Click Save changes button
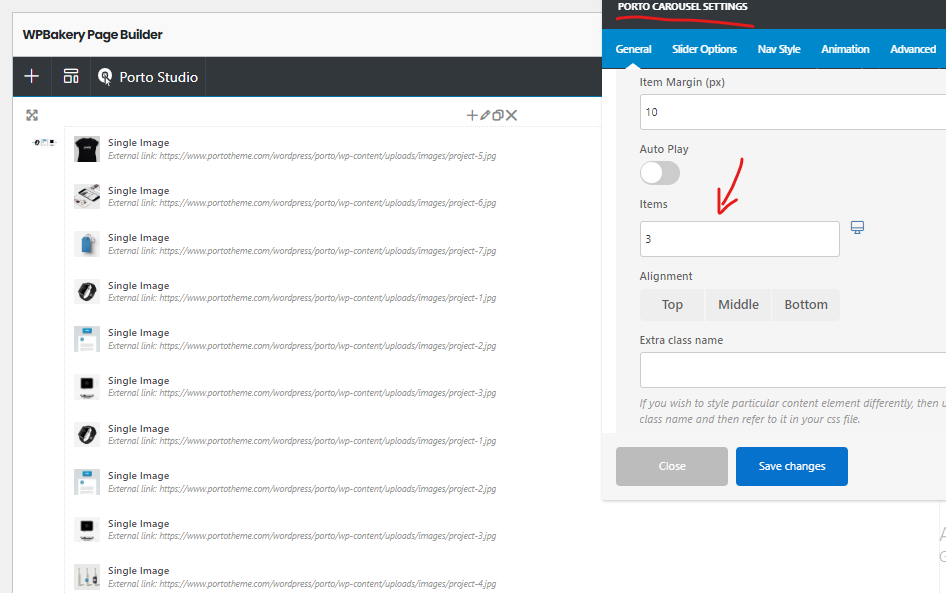Screen dimensions: 946x593 (792, 466)
